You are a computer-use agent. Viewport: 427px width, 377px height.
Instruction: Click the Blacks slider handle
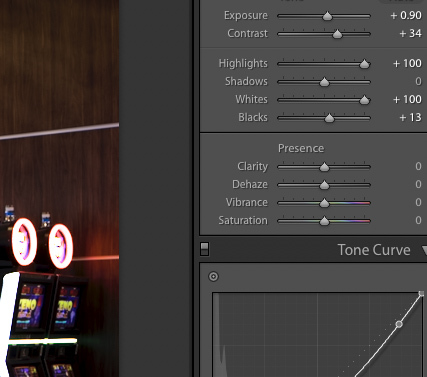329,118
